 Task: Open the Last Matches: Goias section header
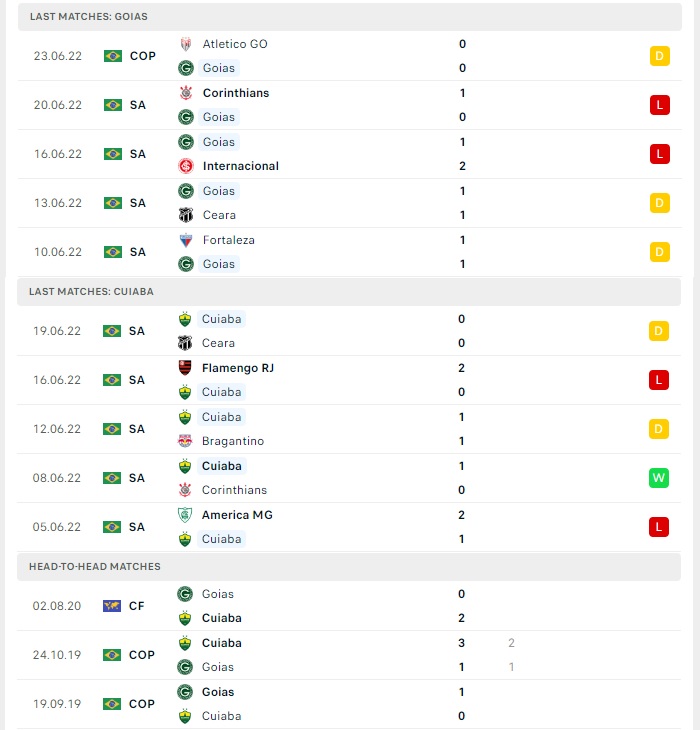click(x=350, y=17)
